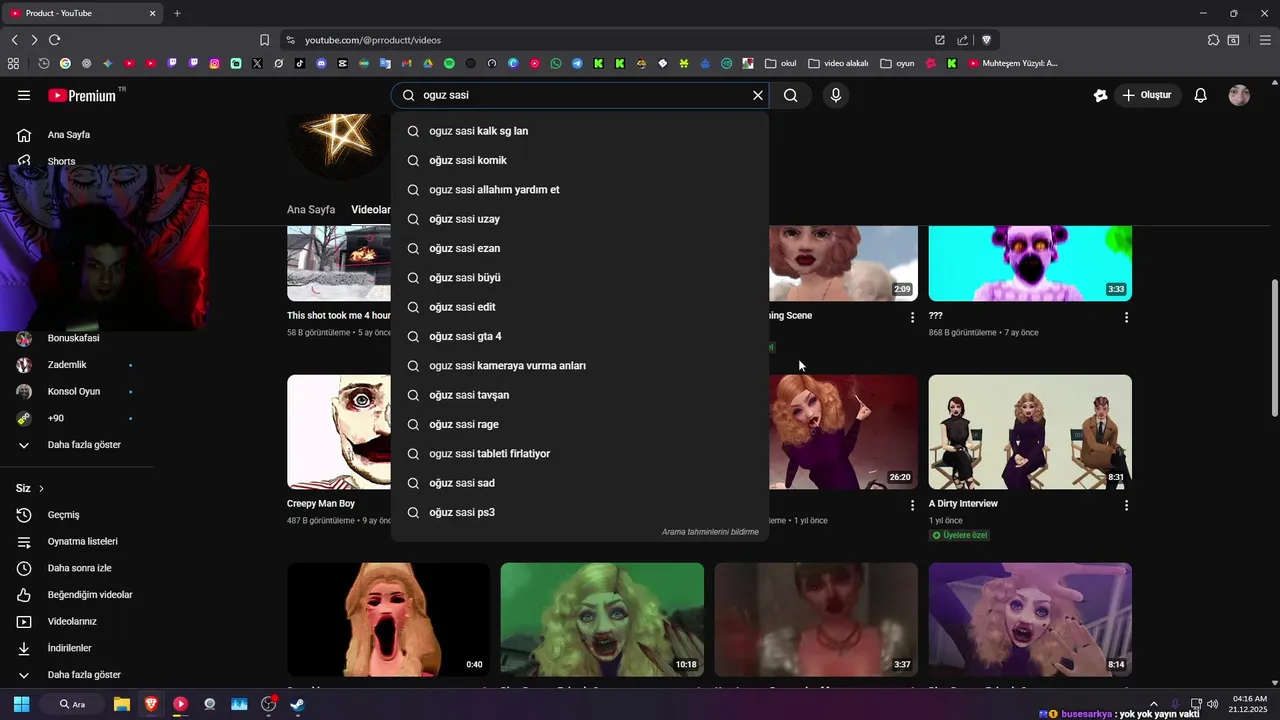Select suggestion 'oguz sasi allahım yardım et'
Screen dimensions: 1280x720
[x=580, y=190]
